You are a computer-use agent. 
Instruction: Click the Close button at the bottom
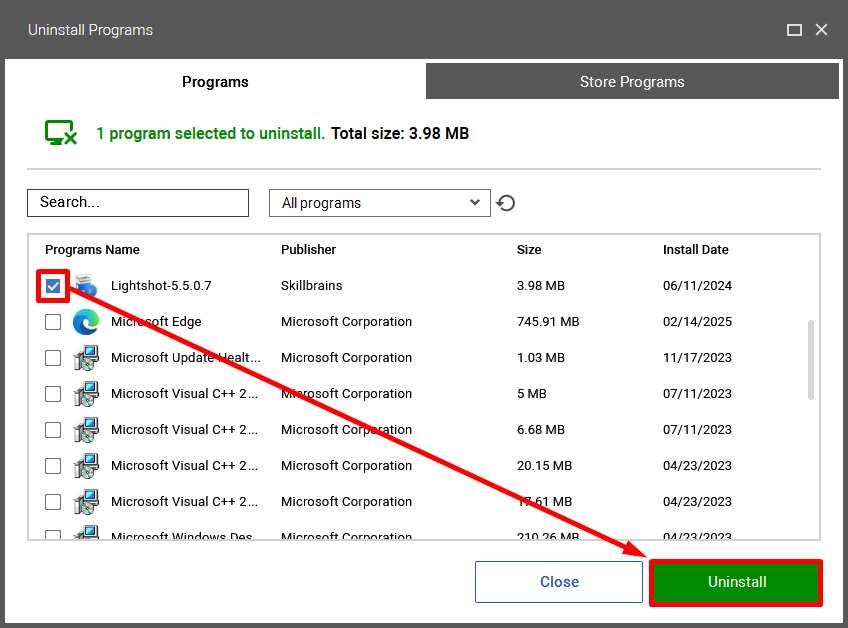[x=559, y=582]
